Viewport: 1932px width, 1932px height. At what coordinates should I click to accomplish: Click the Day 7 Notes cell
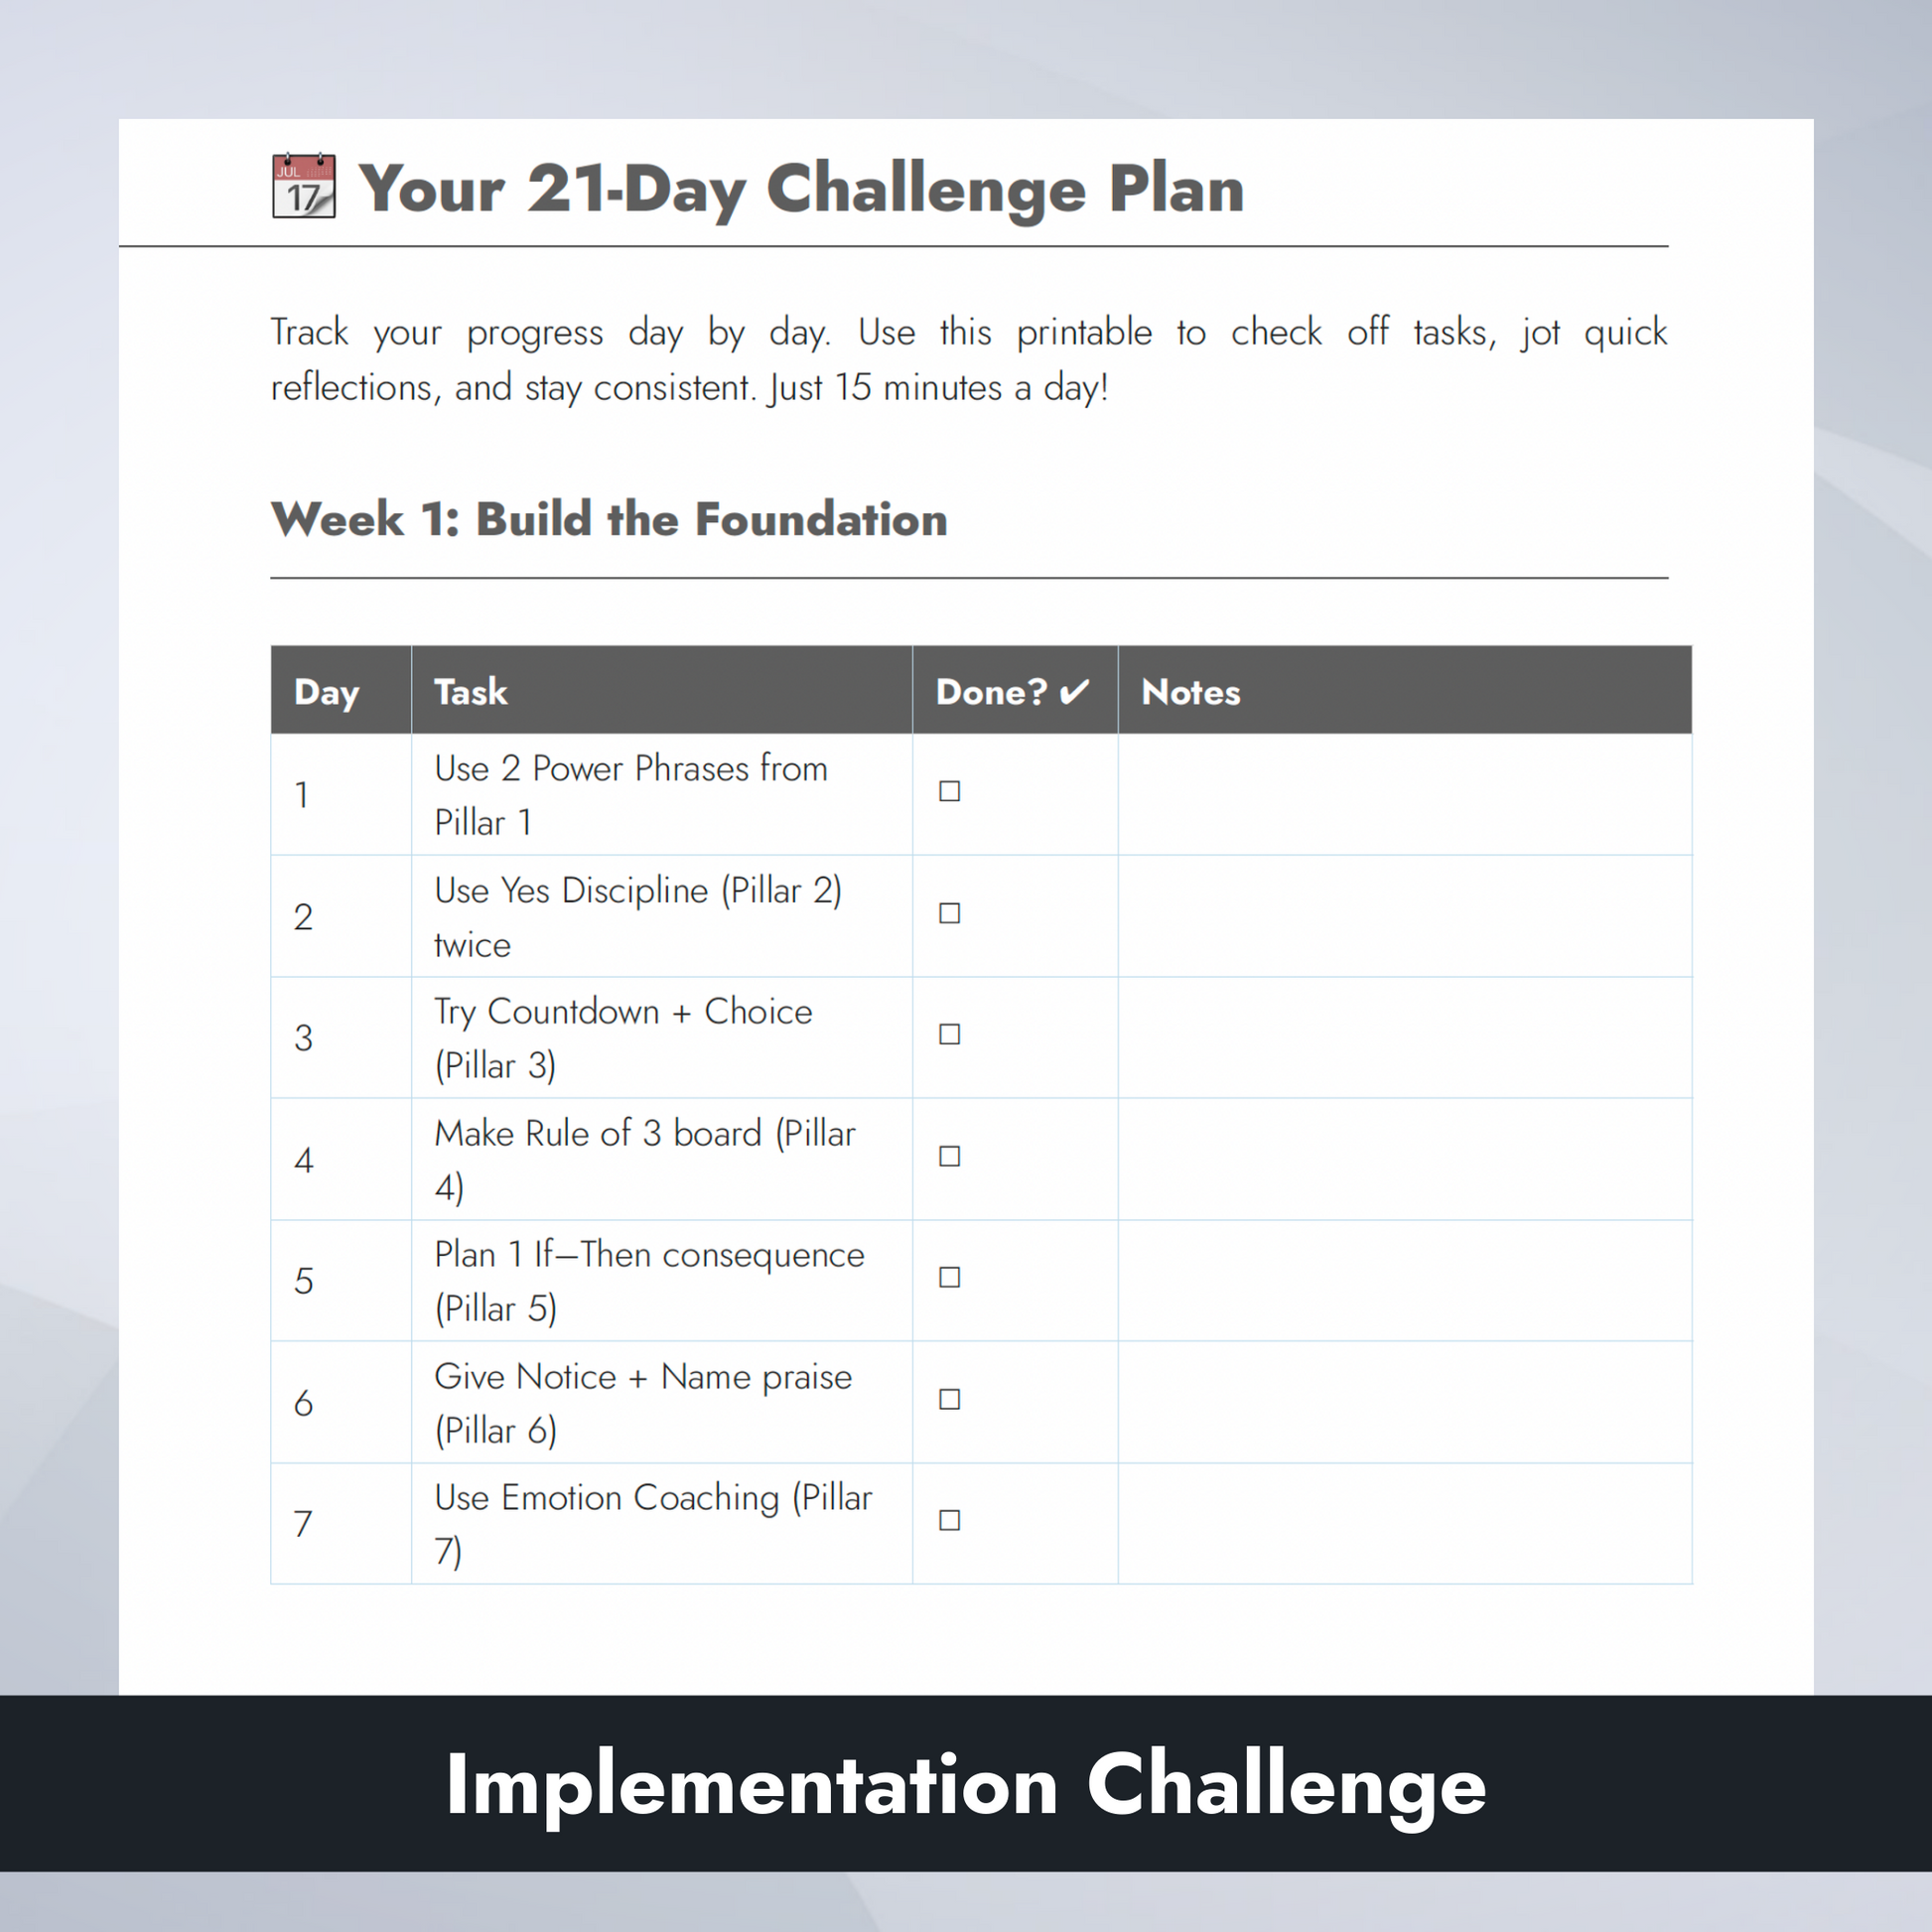click(1404, 1523)
